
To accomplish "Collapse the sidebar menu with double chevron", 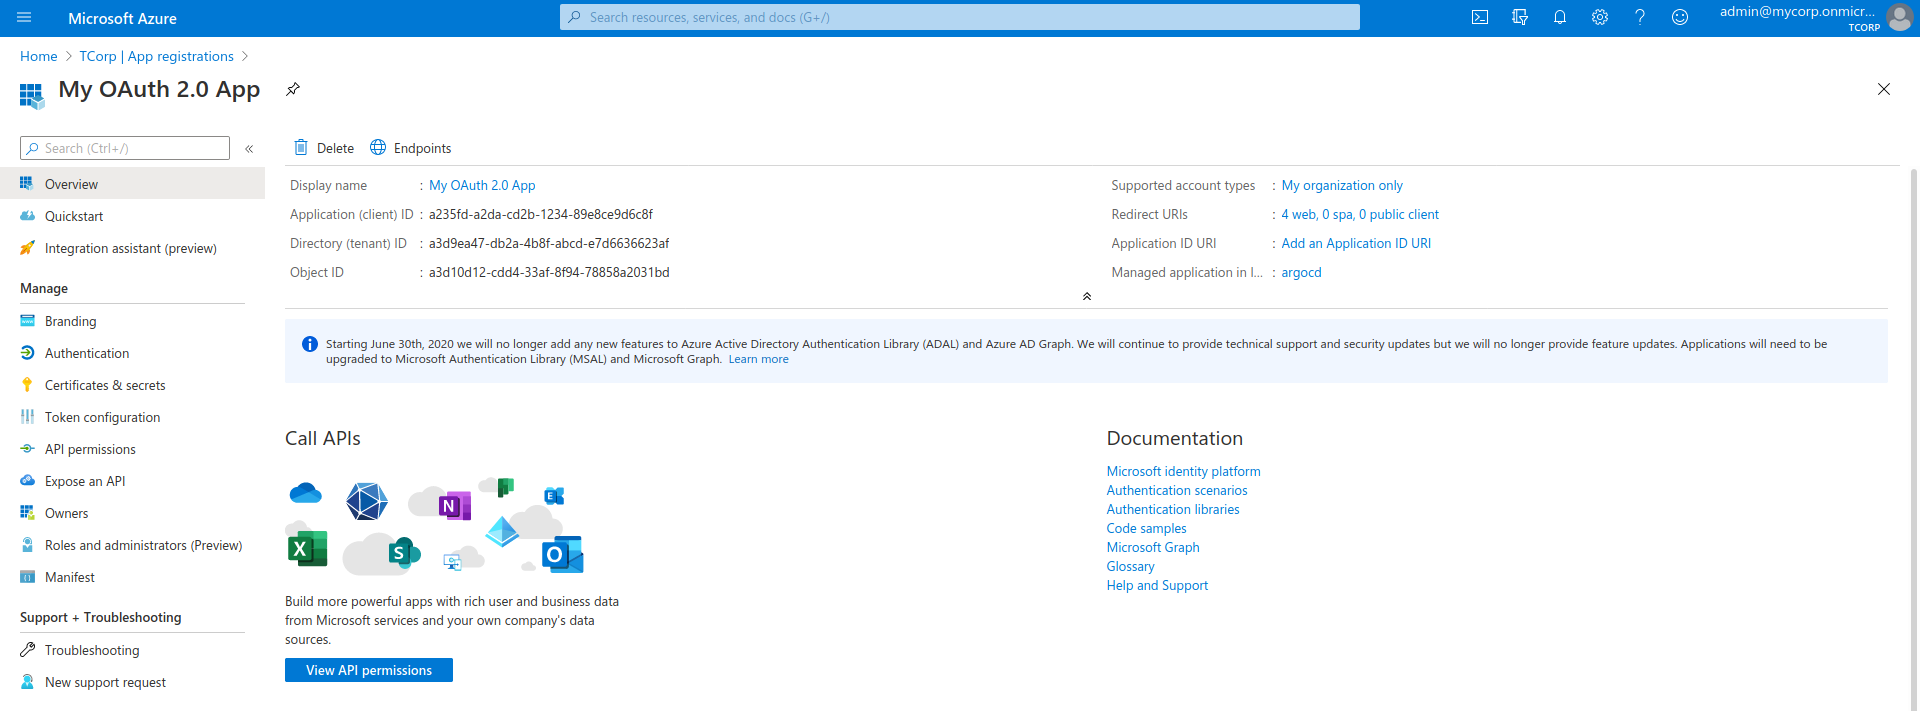I will point(249,149).
